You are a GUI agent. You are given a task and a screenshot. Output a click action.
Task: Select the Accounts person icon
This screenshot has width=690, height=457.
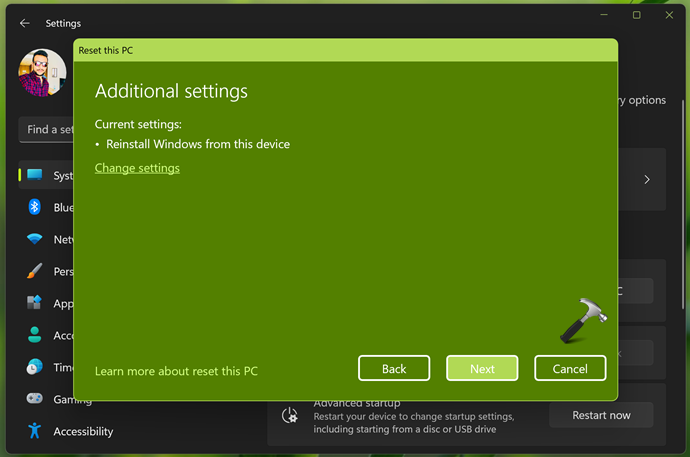[35, 335]
